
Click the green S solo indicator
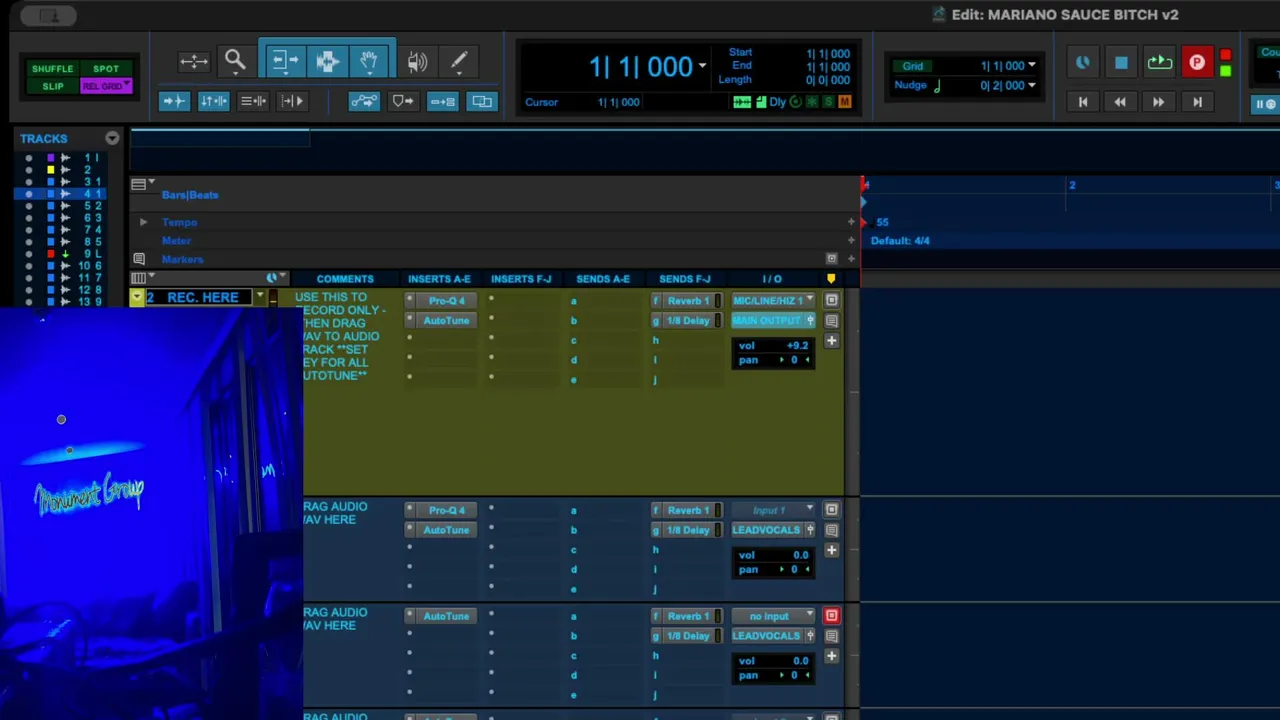pos(828,102)
